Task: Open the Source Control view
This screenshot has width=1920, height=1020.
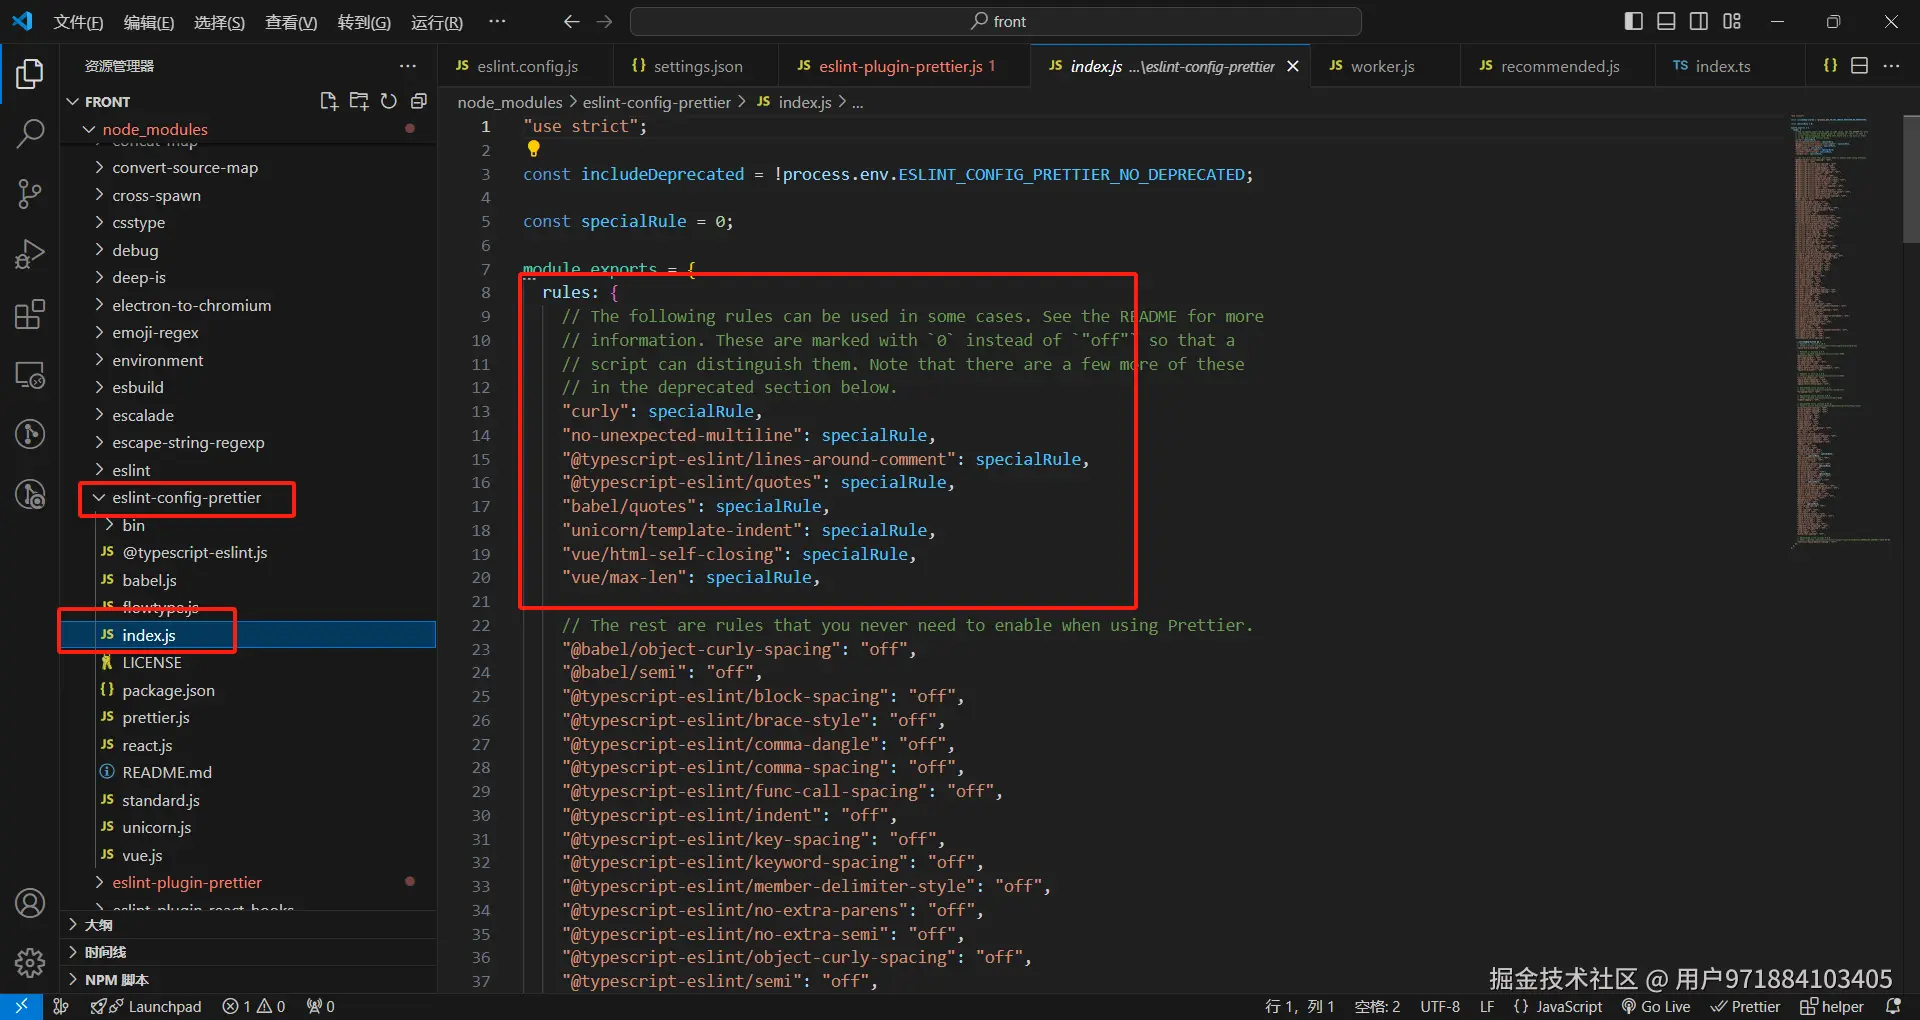Action: coord(30,193)
